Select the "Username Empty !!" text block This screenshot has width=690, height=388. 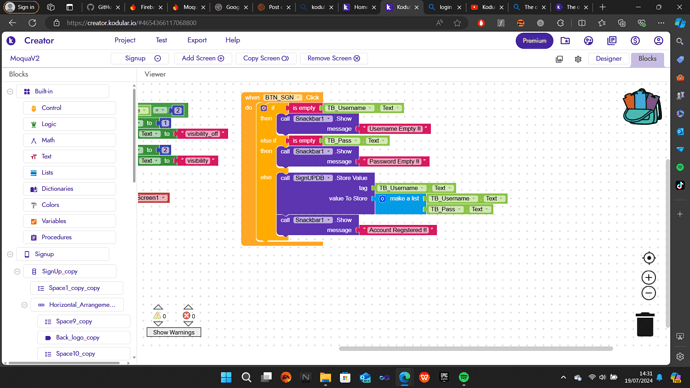395,129
